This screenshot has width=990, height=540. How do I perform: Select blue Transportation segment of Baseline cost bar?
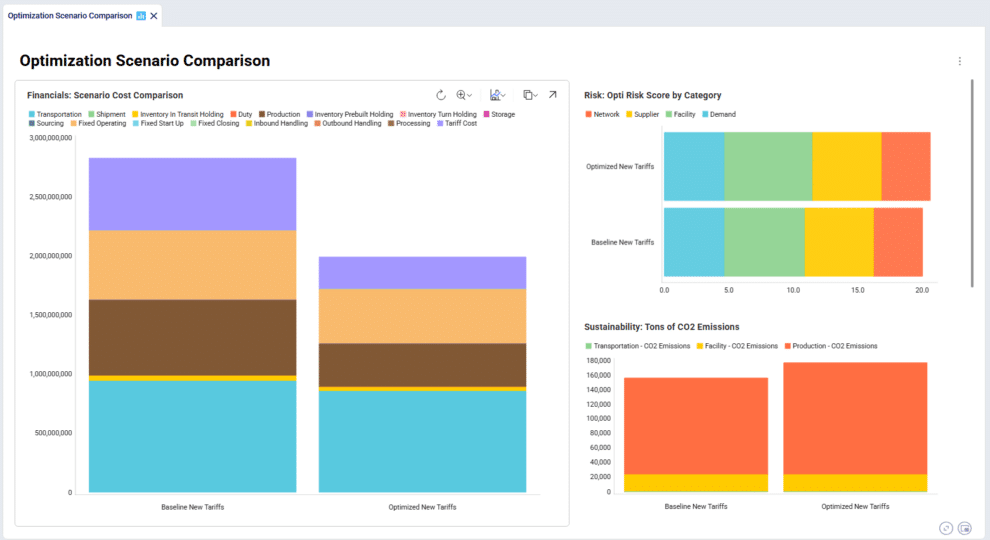193,436
